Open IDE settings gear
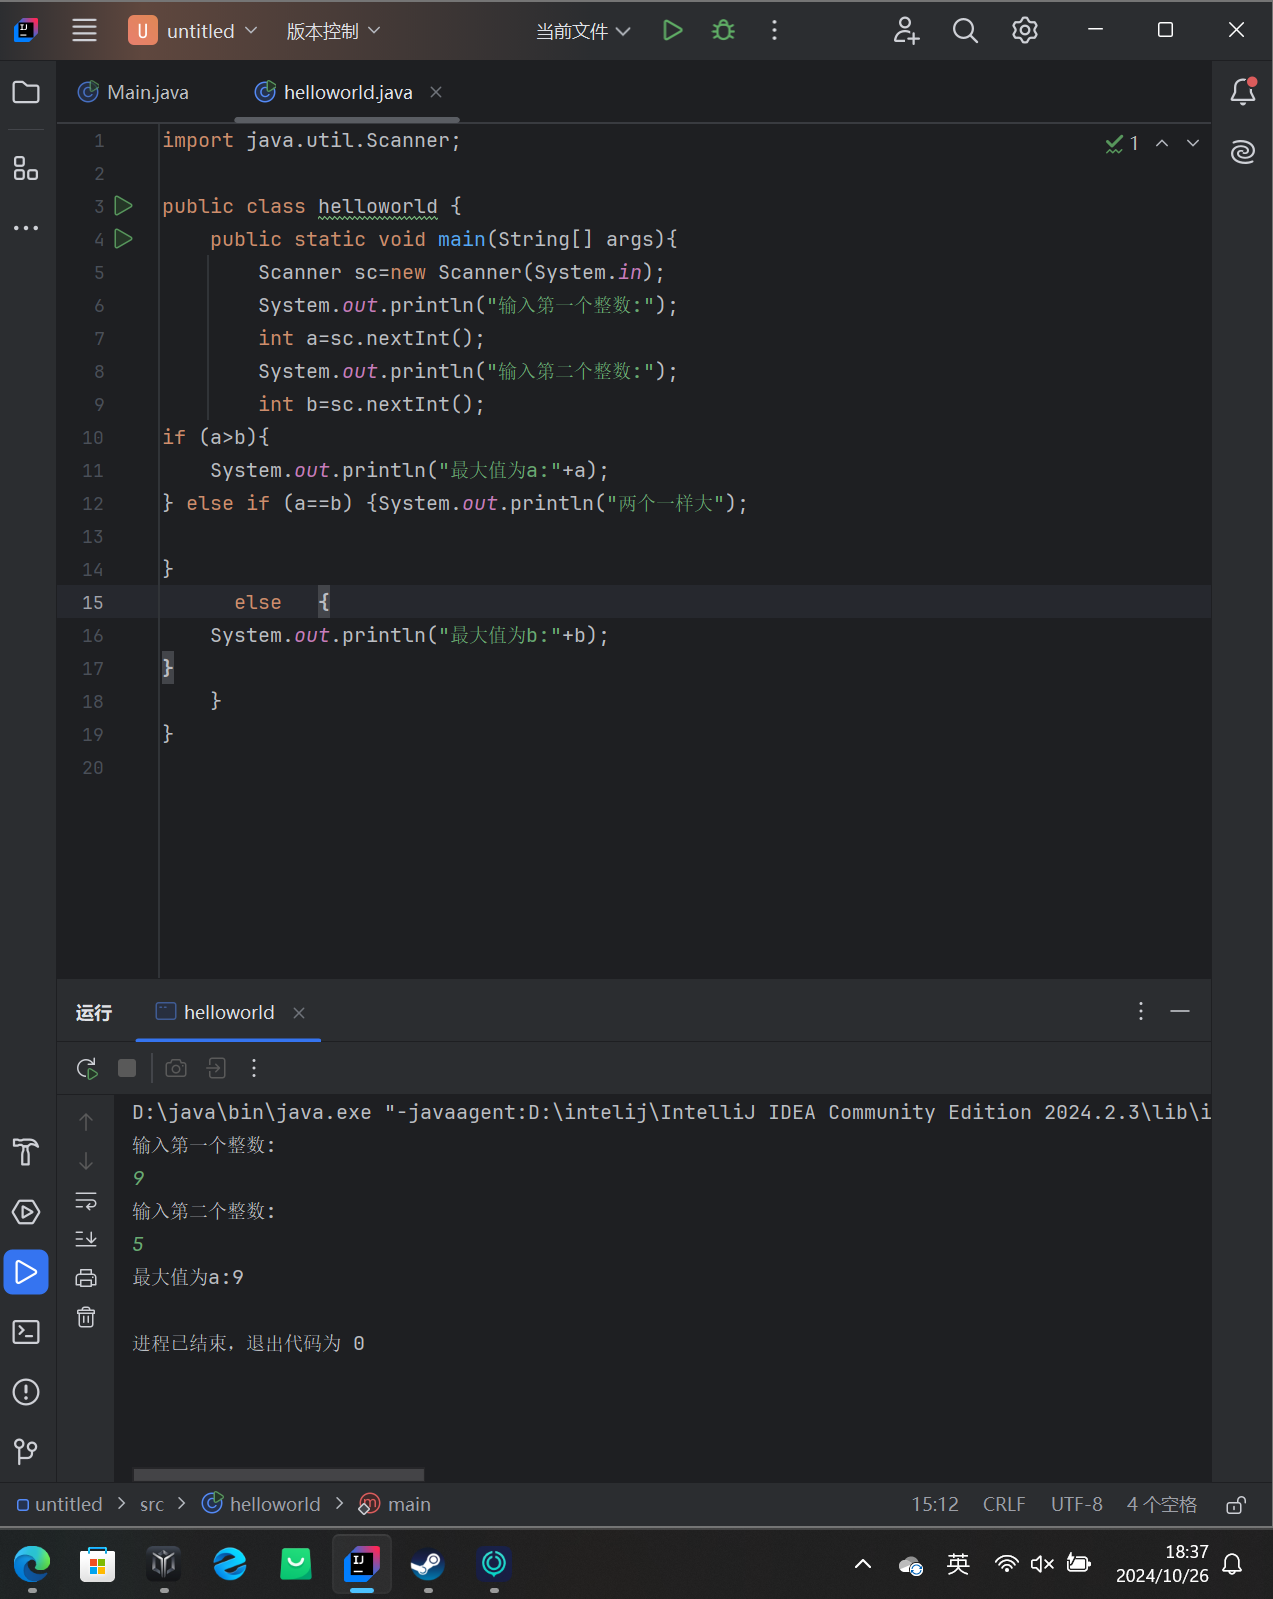 point(1025,30)
